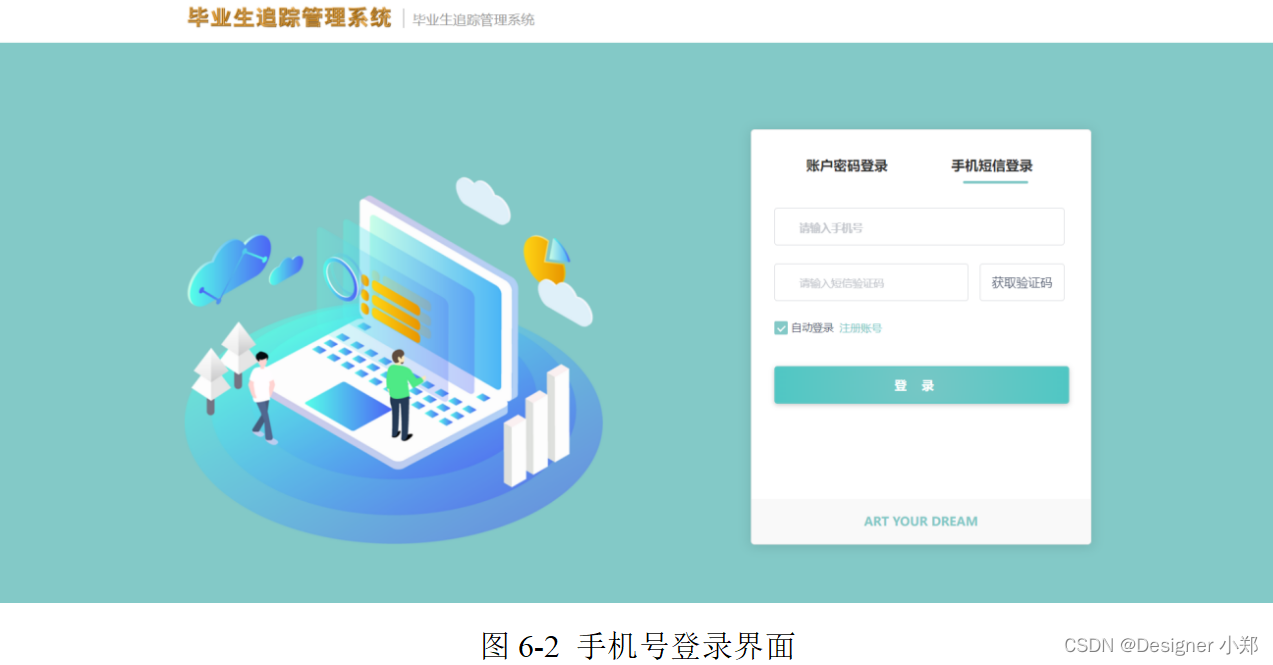Viewport: 1273px width, 665px height.
Task: Click the 请输入短信验证码 input field
Action: [x=871, y=283]
